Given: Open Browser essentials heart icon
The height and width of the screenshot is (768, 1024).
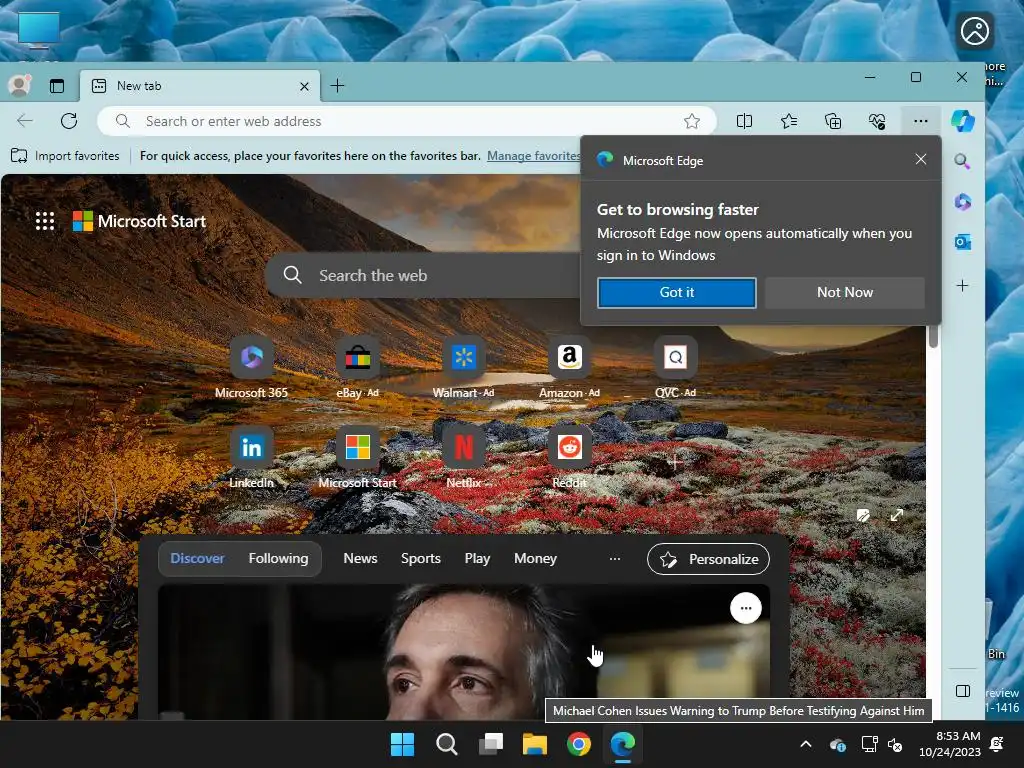Looking at the screenshot, I should tap(876, 121).
